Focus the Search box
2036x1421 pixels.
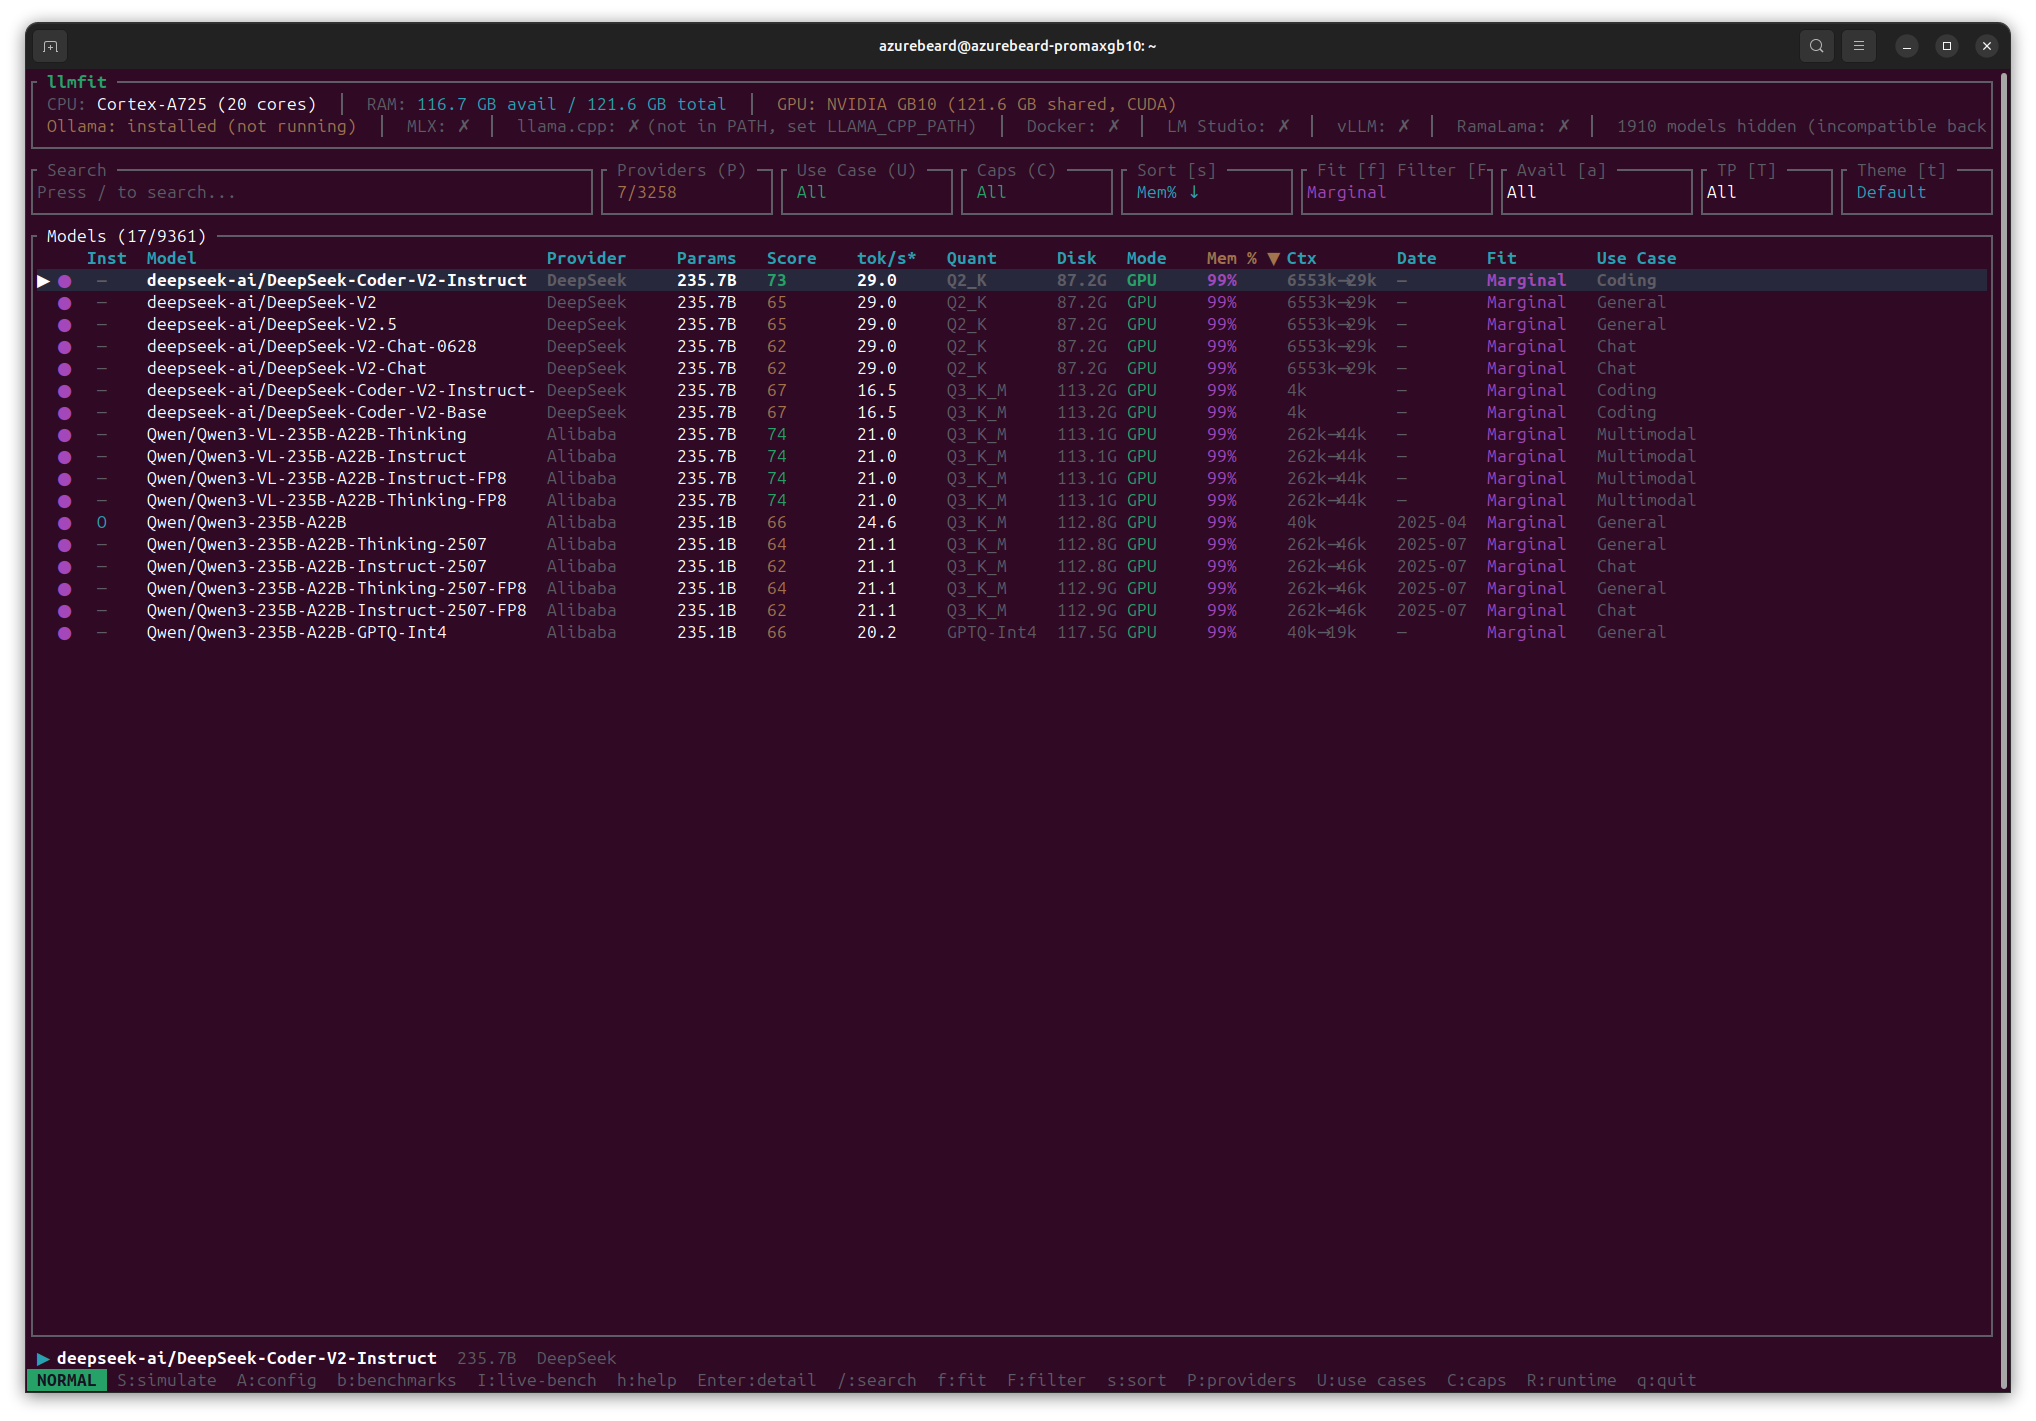pos(312,192)
